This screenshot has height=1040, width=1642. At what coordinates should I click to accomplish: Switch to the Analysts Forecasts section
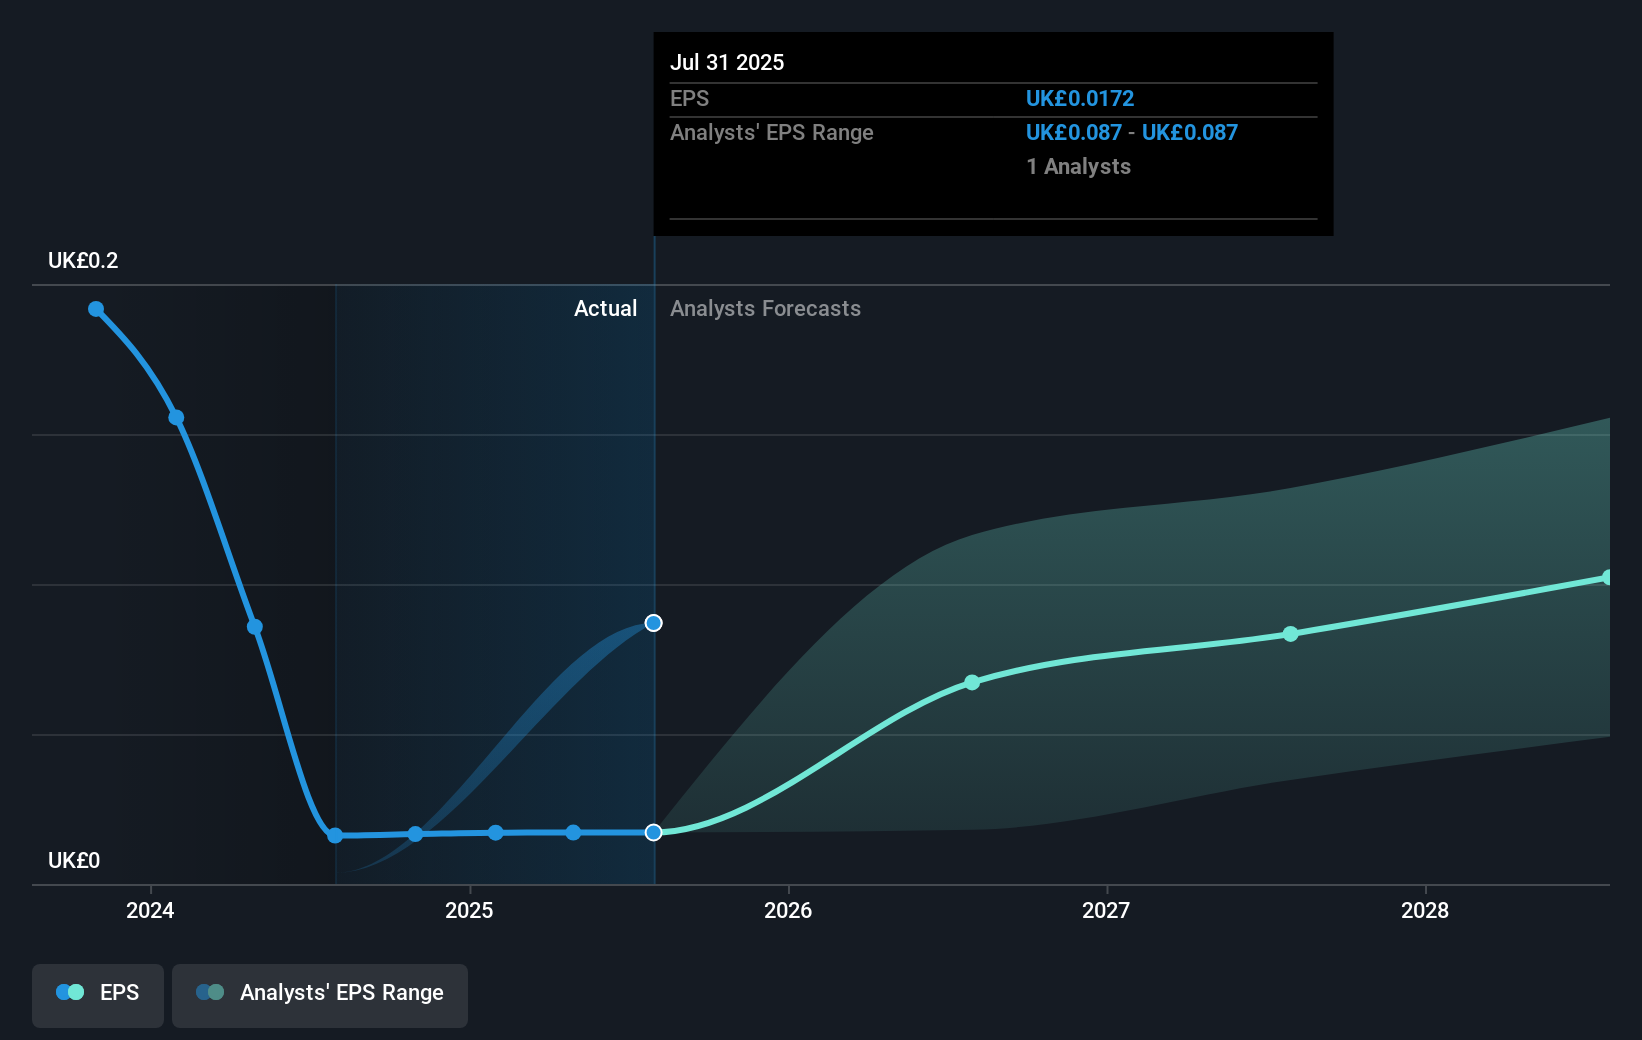[765, 308]
